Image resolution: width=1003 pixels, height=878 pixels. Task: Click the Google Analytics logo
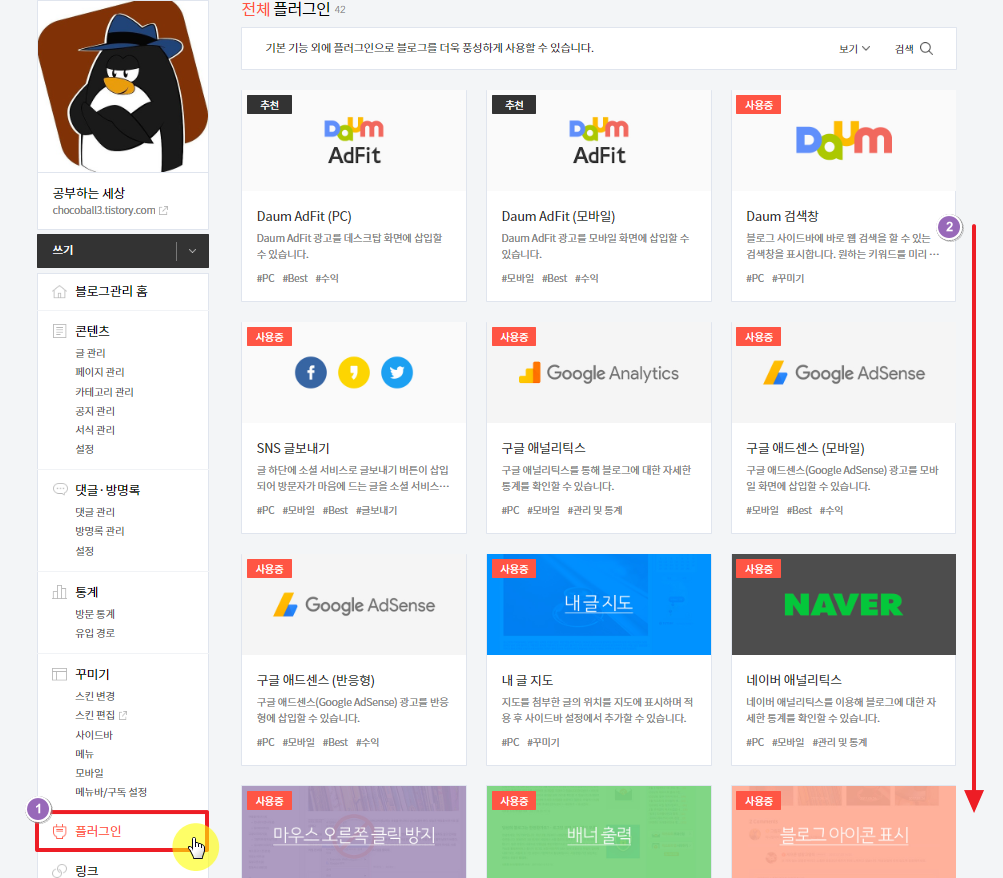[x=599, y=373]
